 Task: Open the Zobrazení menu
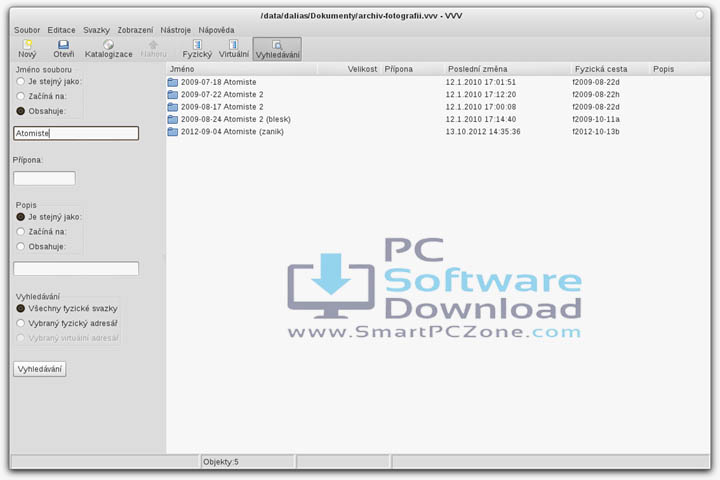pyautogui.click(x=135, y=30)
